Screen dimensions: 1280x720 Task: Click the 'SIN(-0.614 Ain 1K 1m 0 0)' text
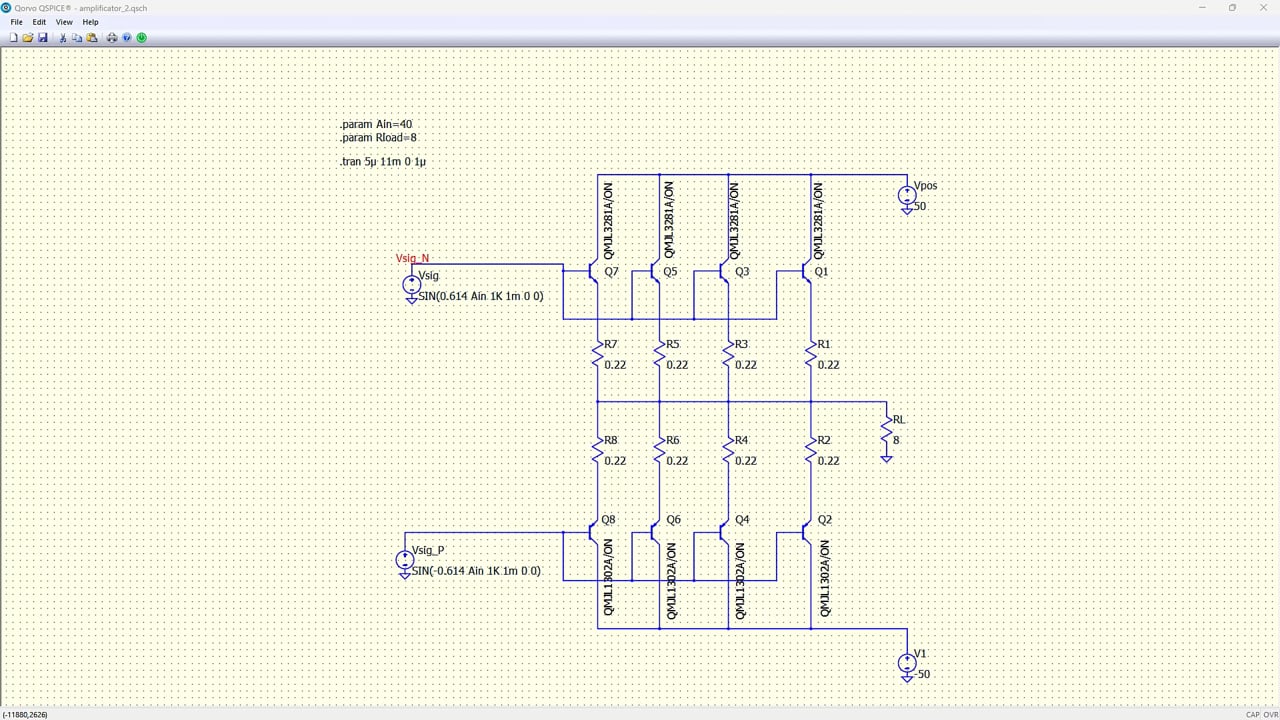[476, 571]
